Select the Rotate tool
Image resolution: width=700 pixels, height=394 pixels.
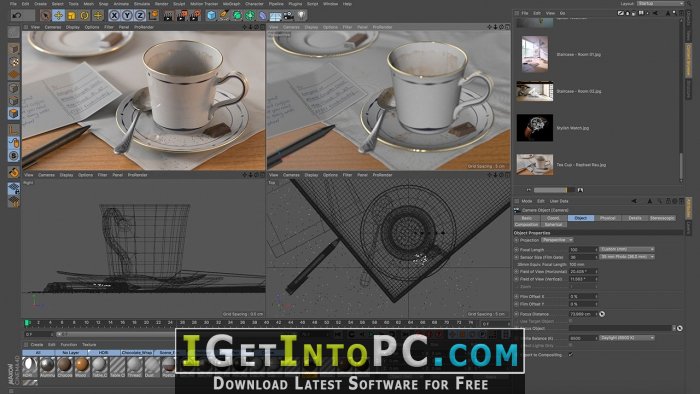tap(84, 16)
